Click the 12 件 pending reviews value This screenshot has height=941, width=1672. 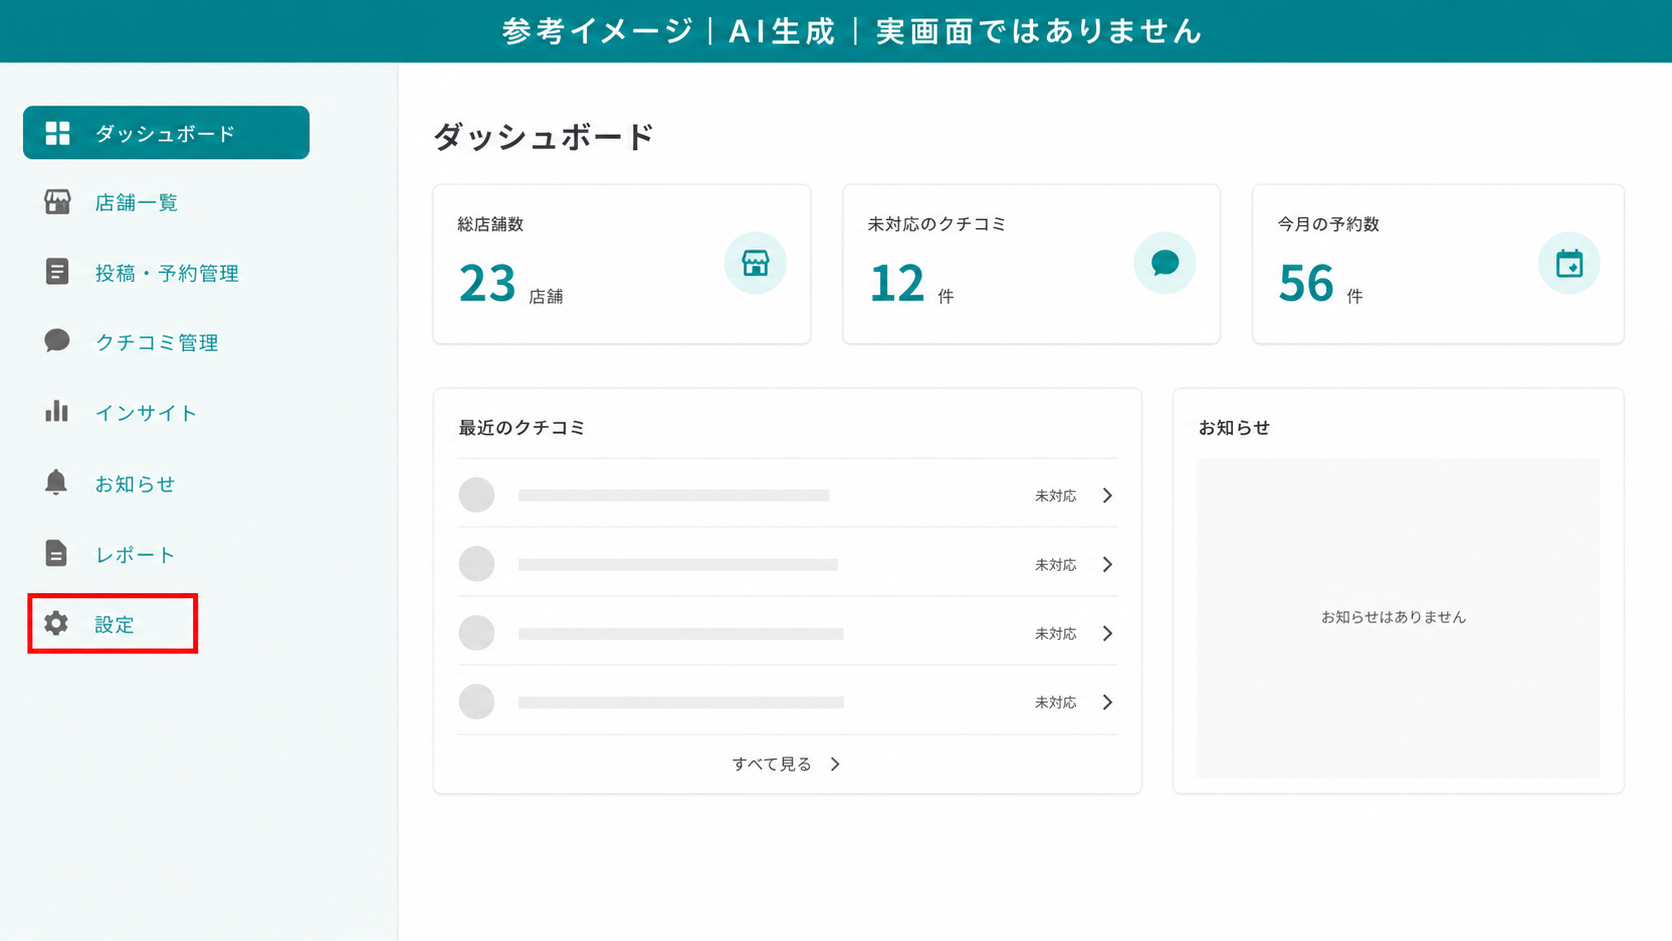point(911,283)
